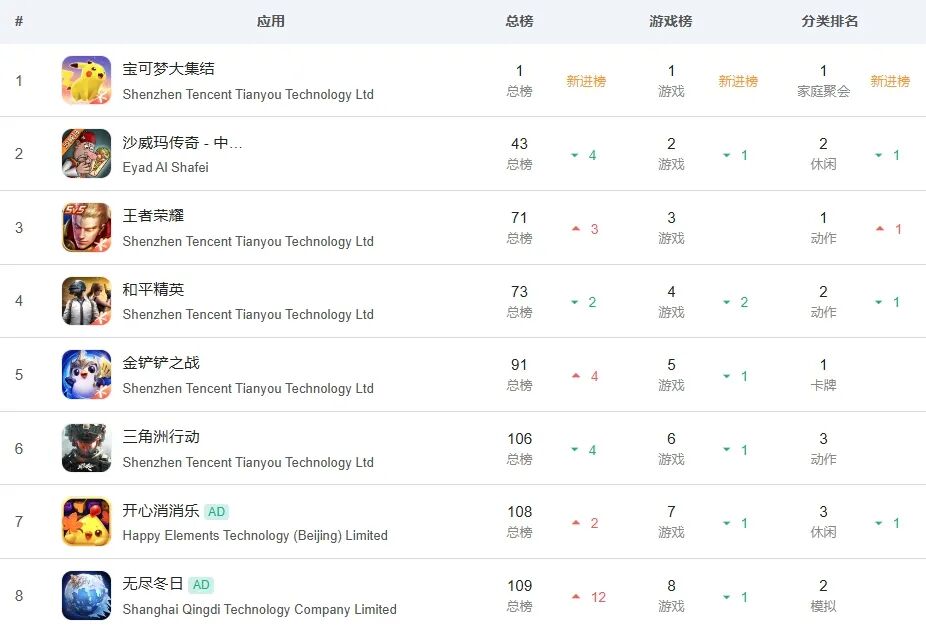
Task: Click the 三角洲行动 app name
Action: pos(161,437)
